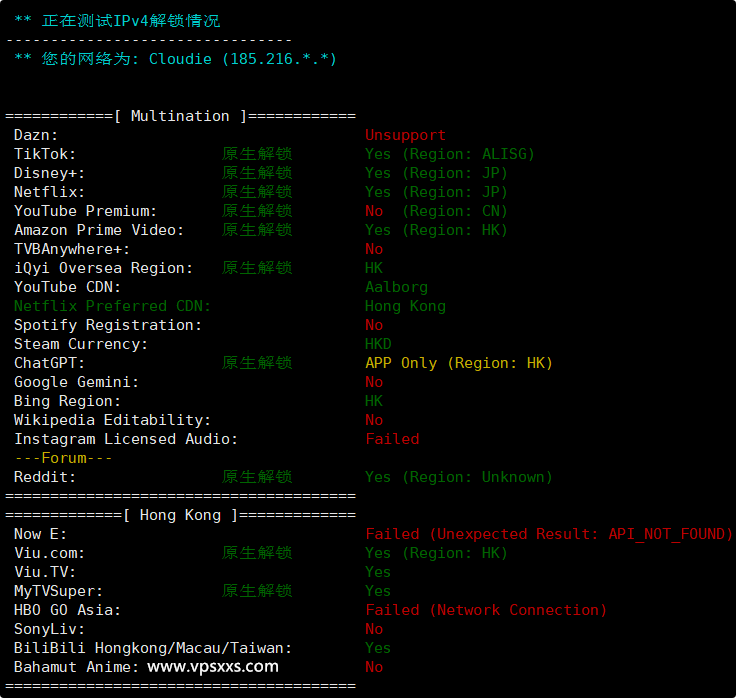736x698 pixels.
Task: Click the red 'Unsupport' result for Dazn
Action: pyautogui.click(x=405, y=135)
